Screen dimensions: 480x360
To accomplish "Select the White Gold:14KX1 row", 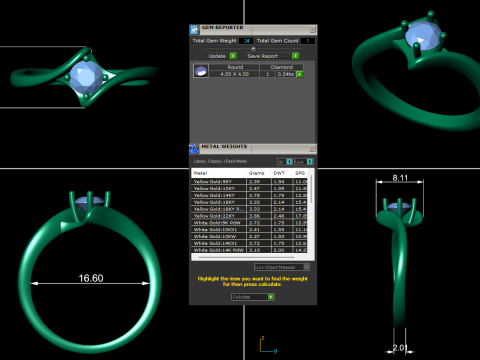I will point(249,243).
